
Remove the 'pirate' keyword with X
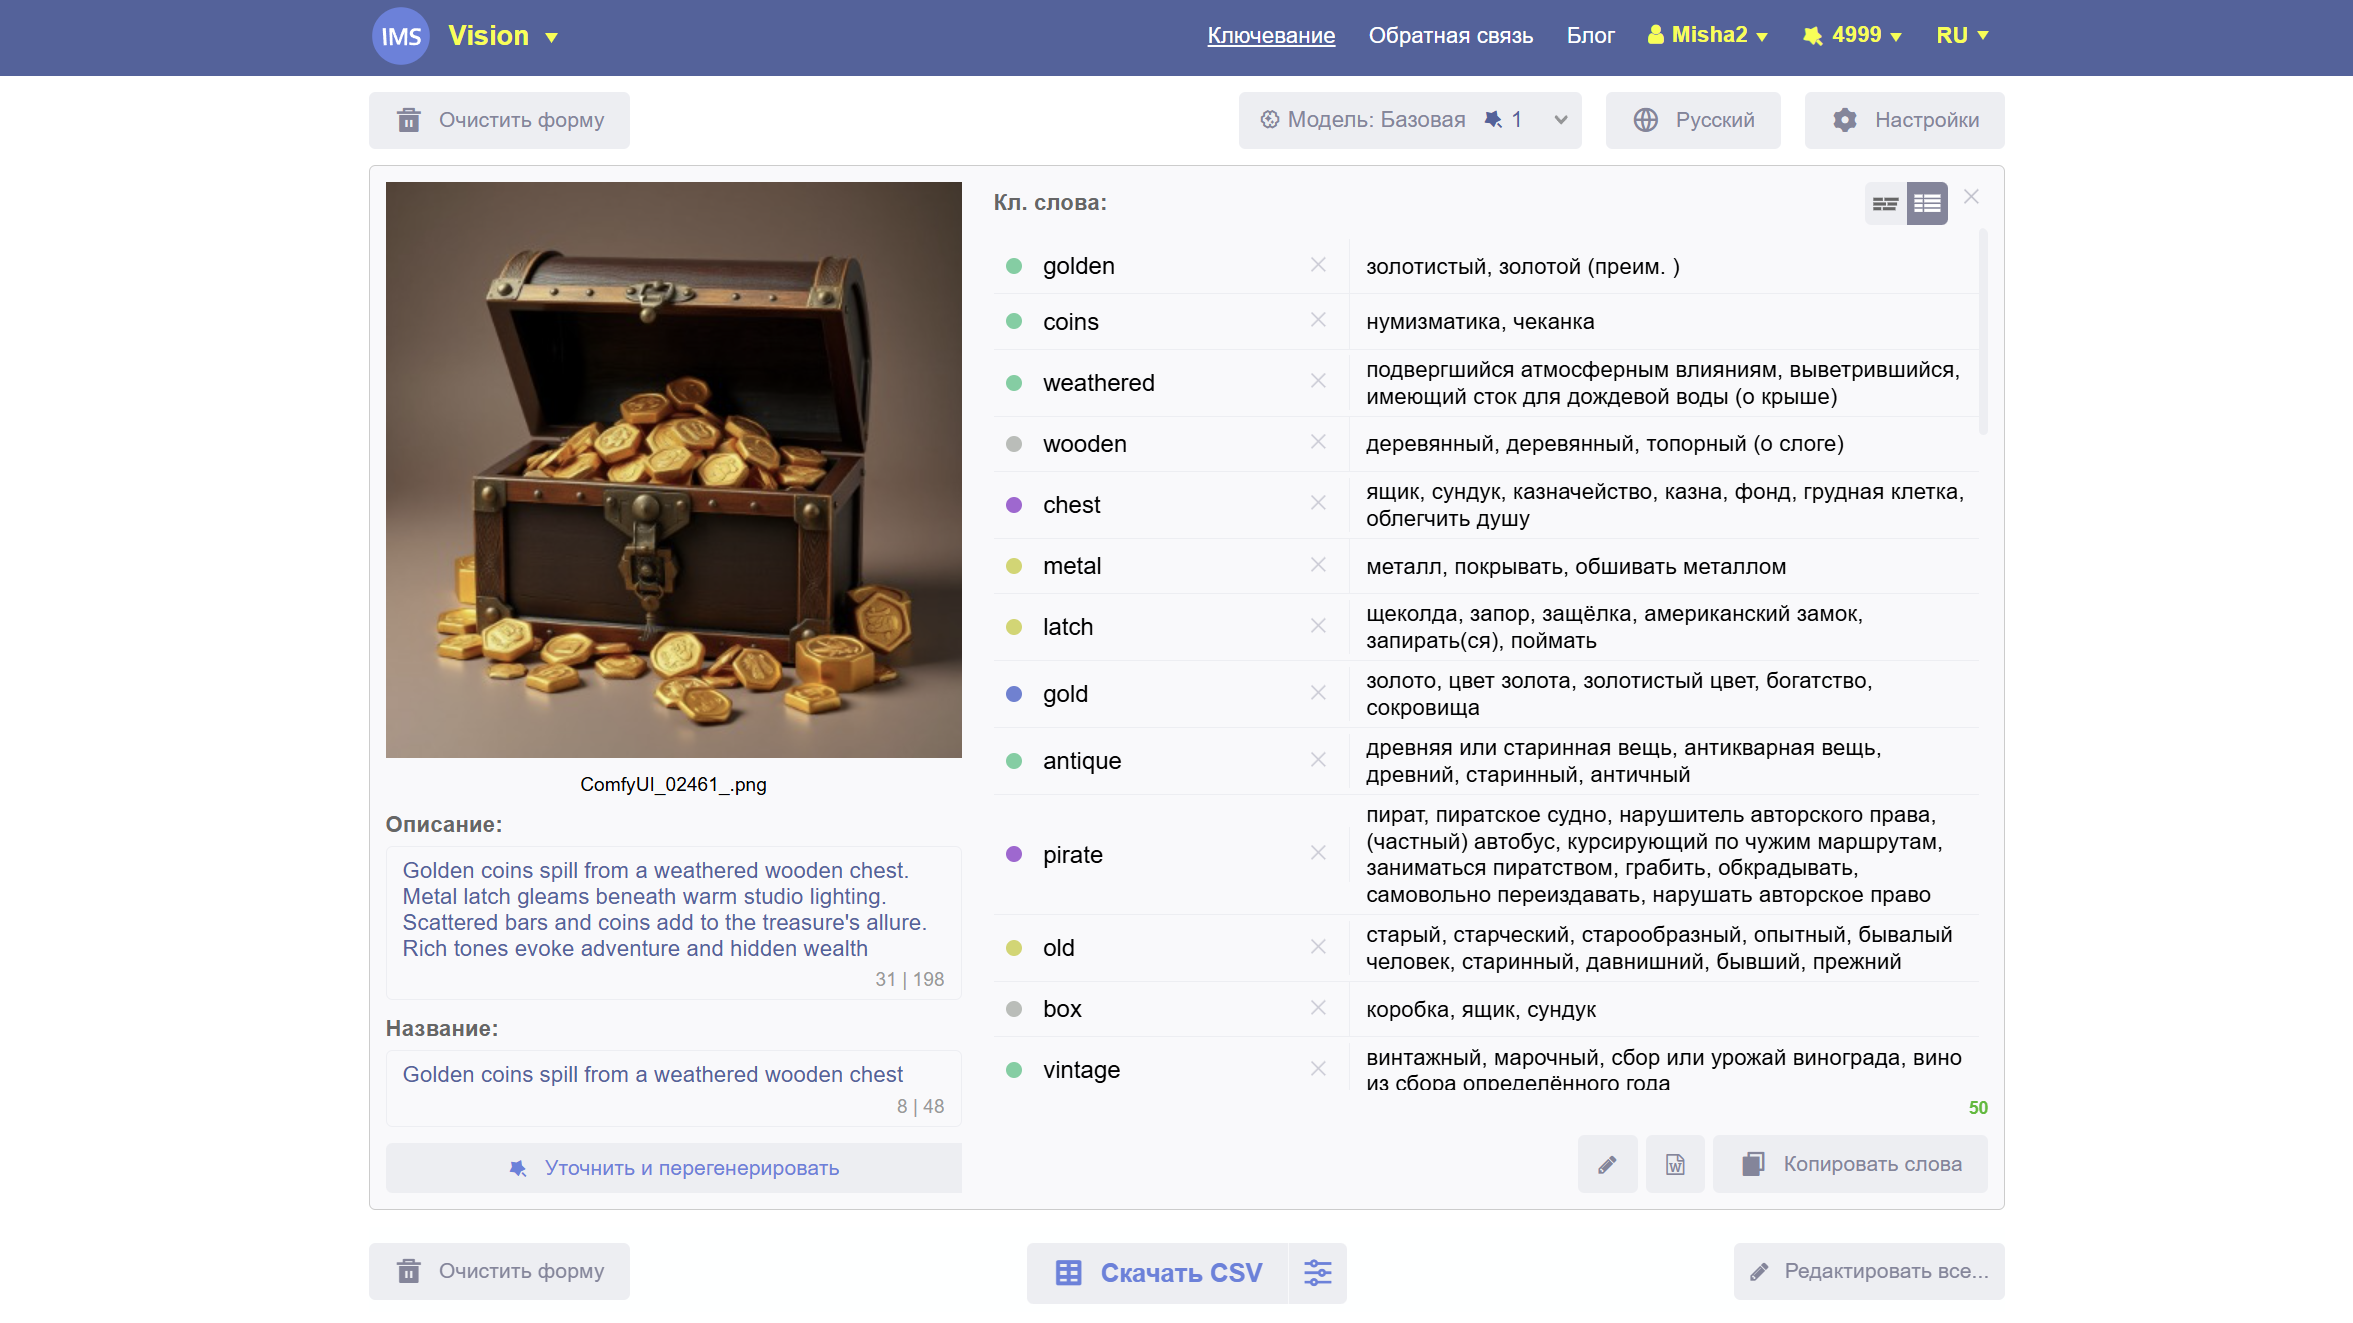[x=1318, y=853]
